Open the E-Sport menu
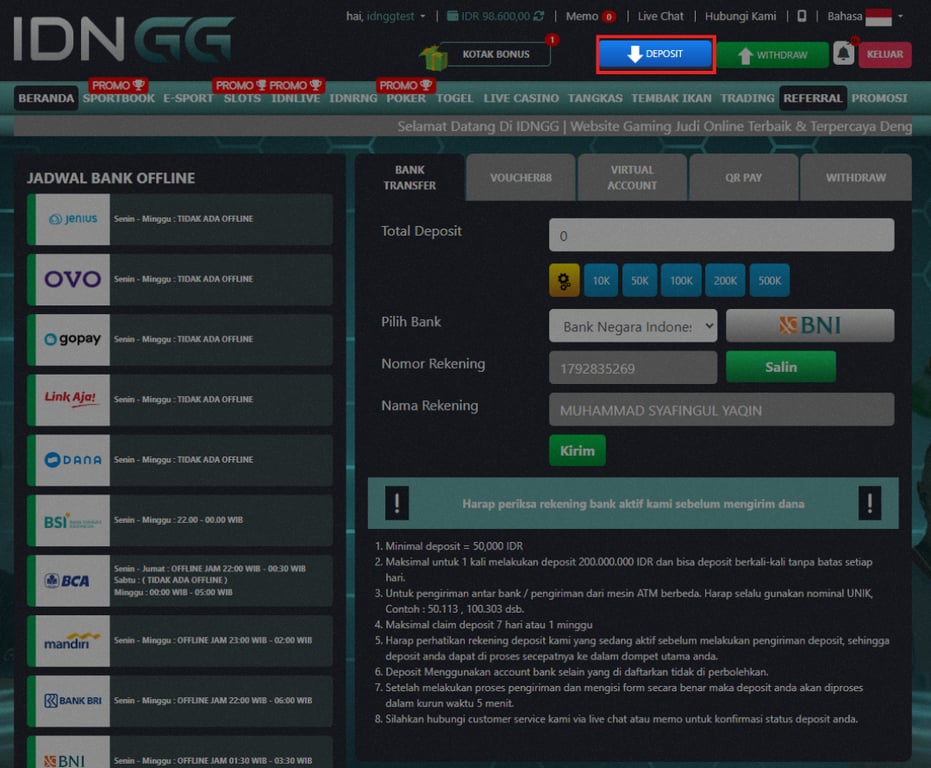The image size is (931, 768). [188, 99]
